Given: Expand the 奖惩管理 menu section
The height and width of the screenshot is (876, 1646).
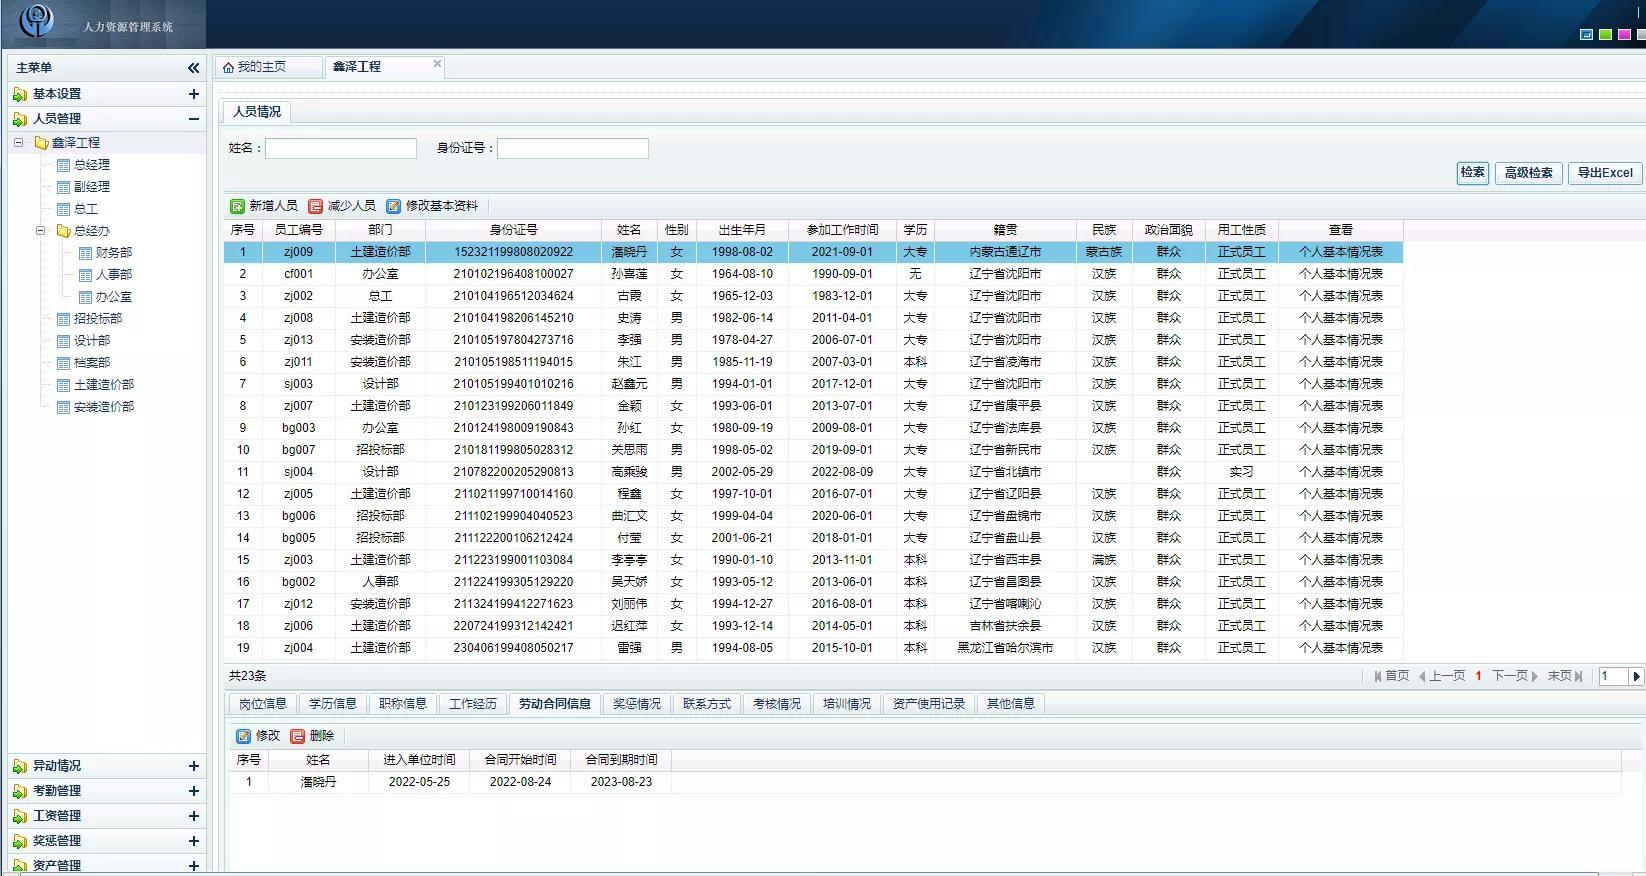Looking at the screenshot, I should [x=193, y=841].
